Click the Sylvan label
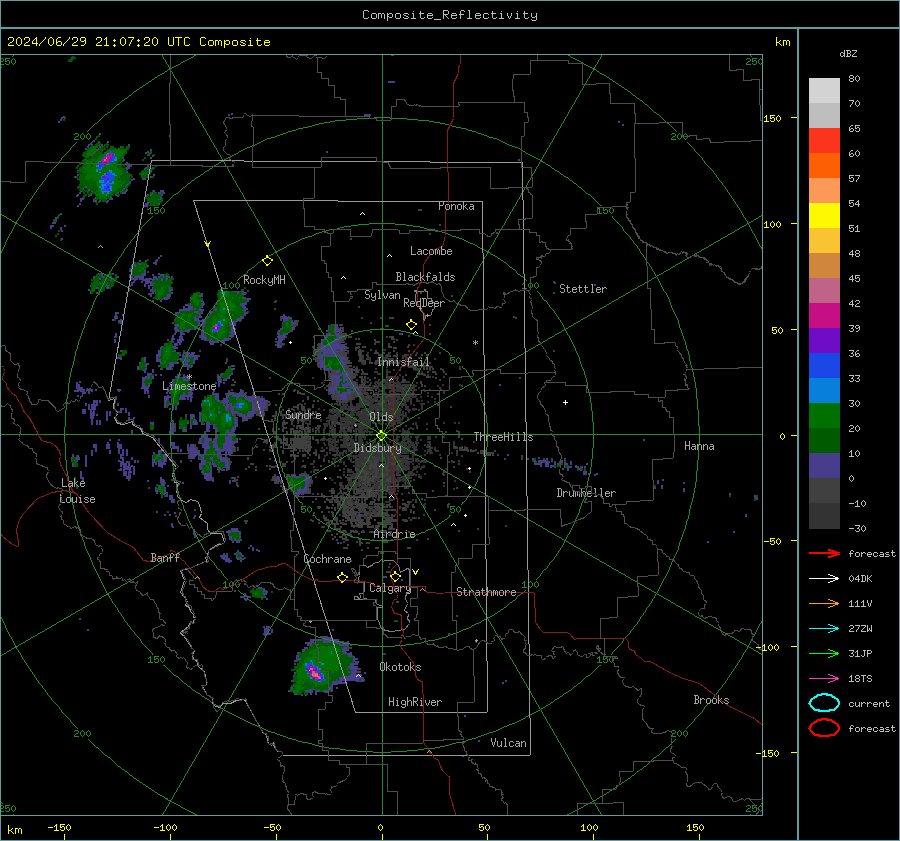900x841 pixels. click(x=382, y=295)
